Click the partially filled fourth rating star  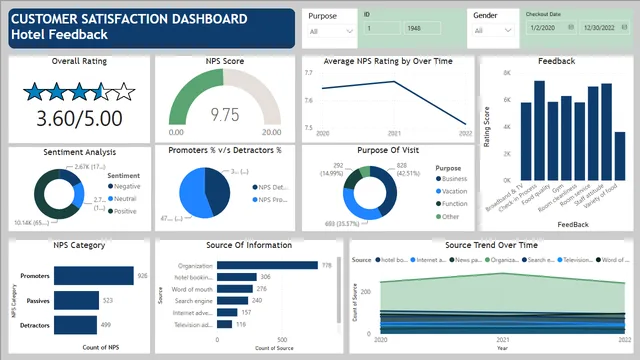pos(102,92)
